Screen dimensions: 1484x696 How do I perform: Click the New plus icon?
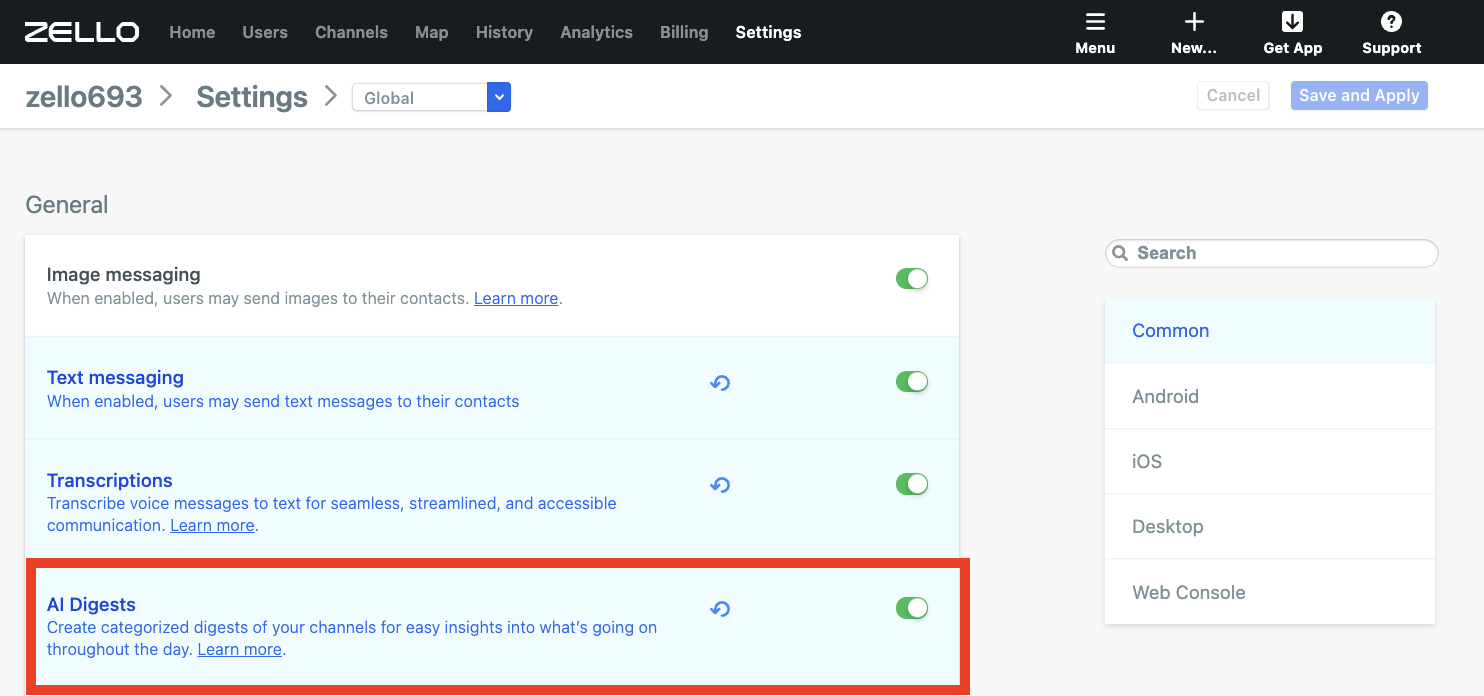click(x=1194, y=22)
